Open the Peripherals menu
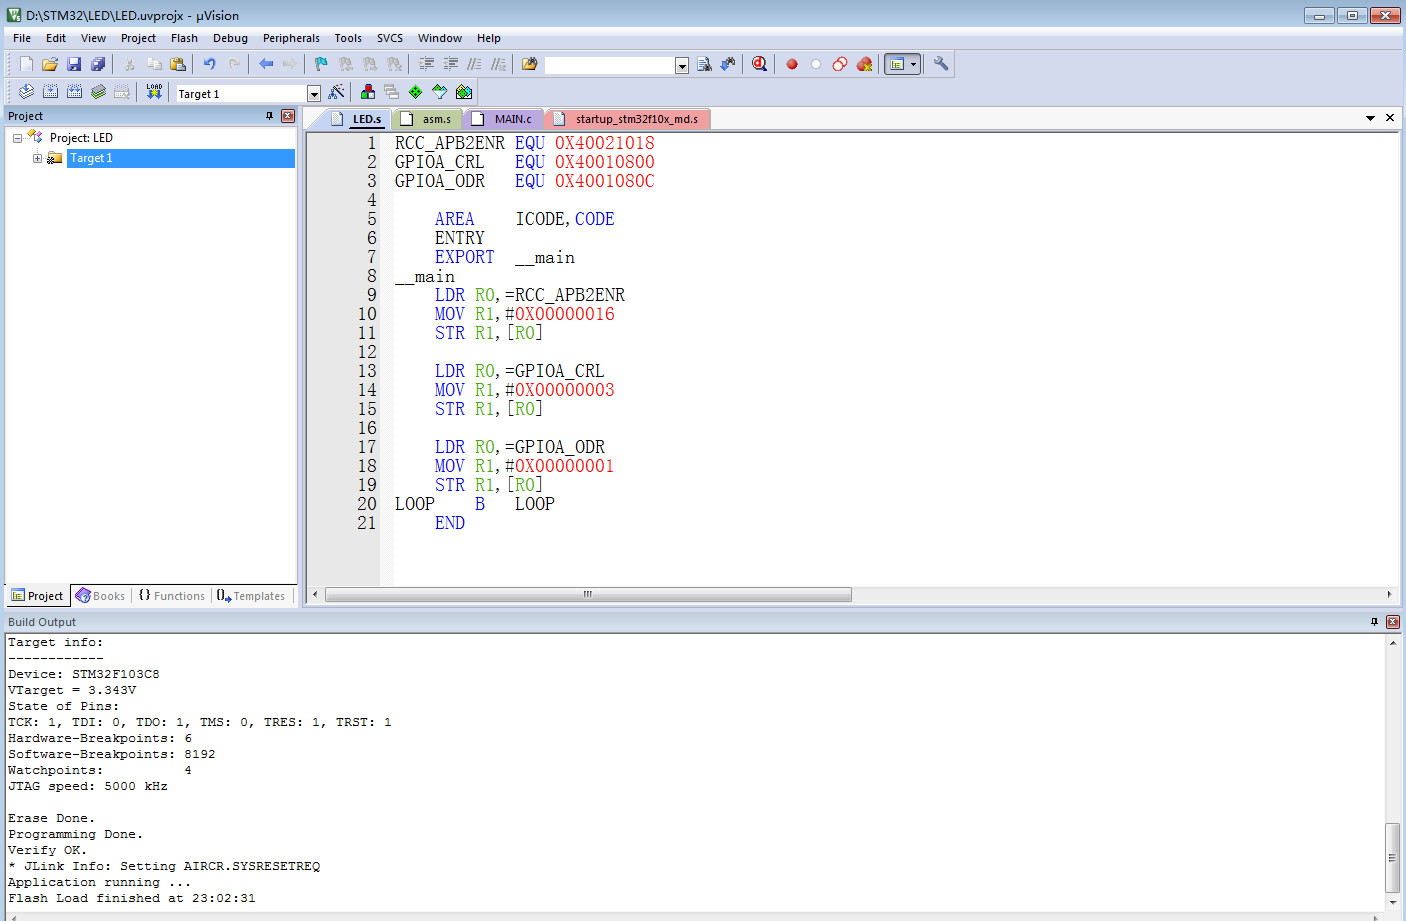Screen dimensions: 1406x921 [291, 38]
